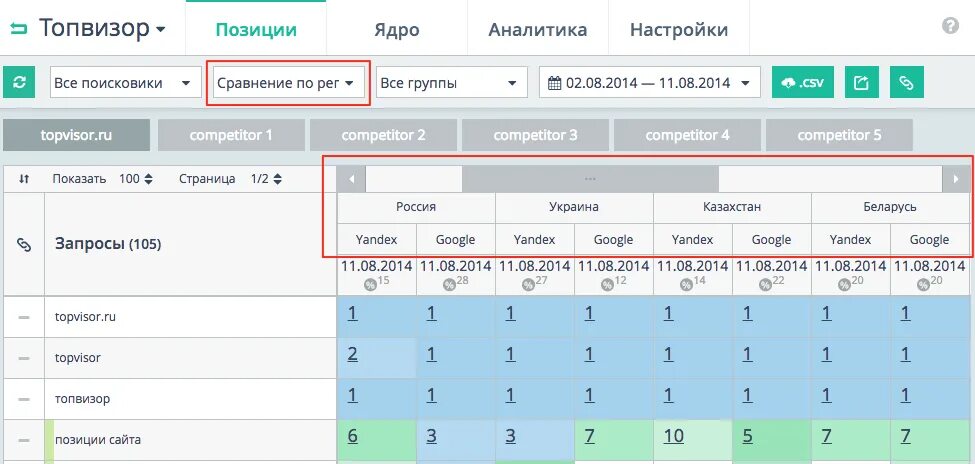This screenshot has width=975, height=464.
Task: Open the Все поисковики dropdown
Action: point(126,83)
